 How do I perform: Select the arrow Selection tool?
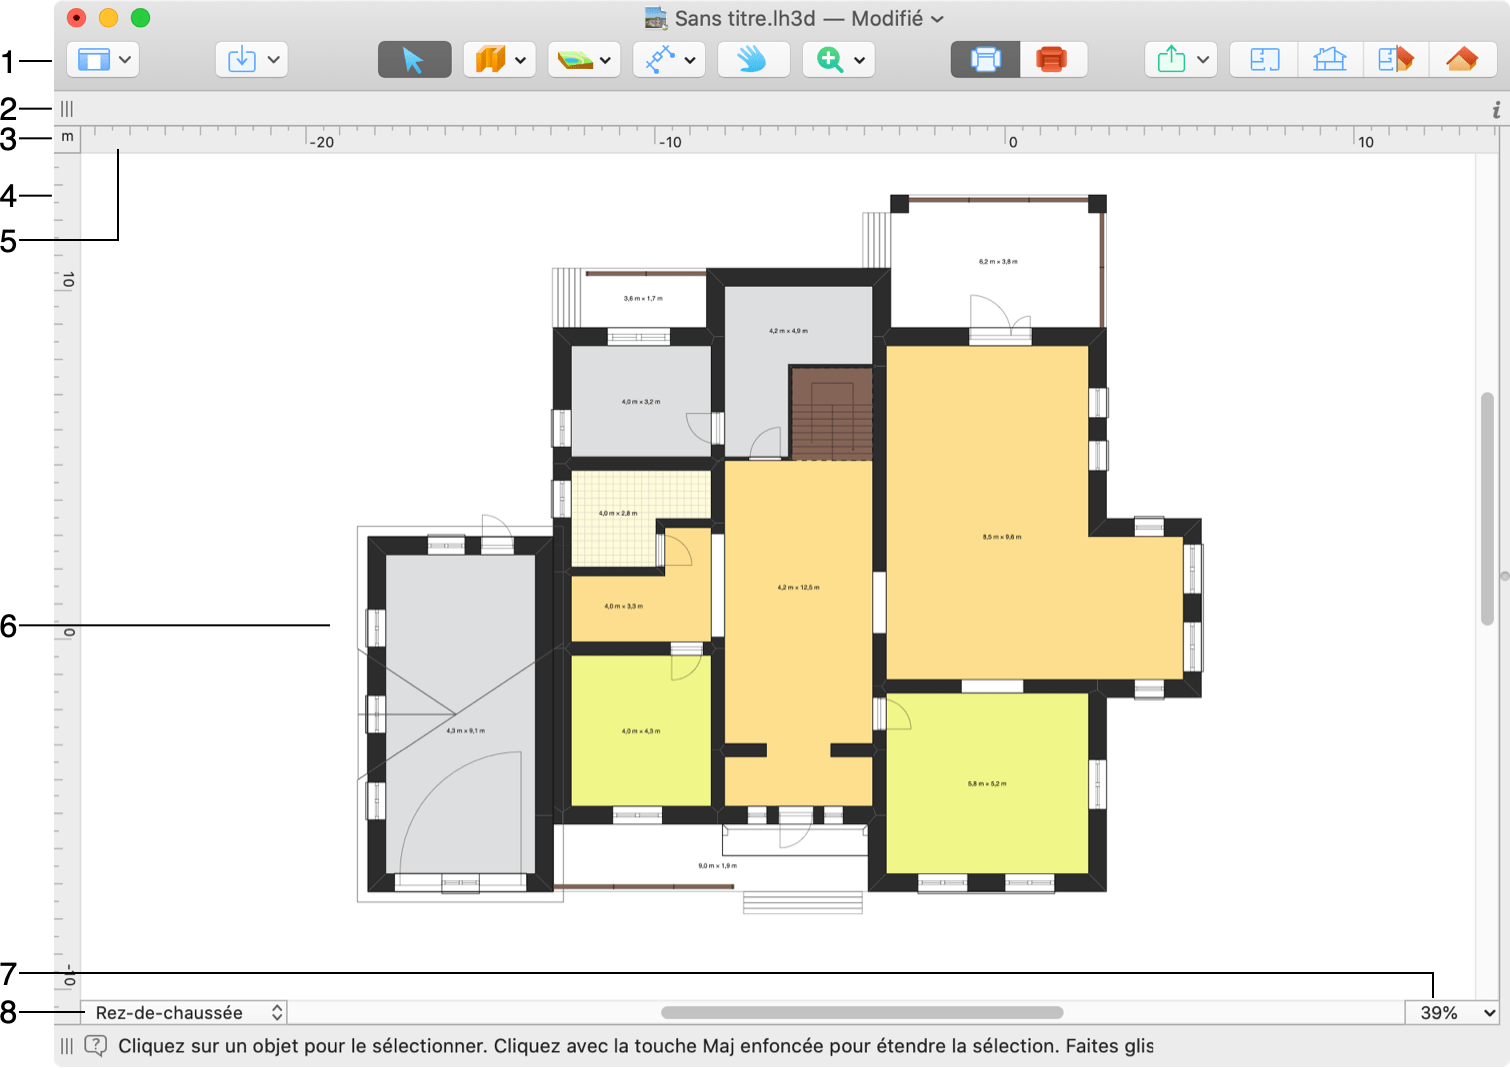[414, 60]
